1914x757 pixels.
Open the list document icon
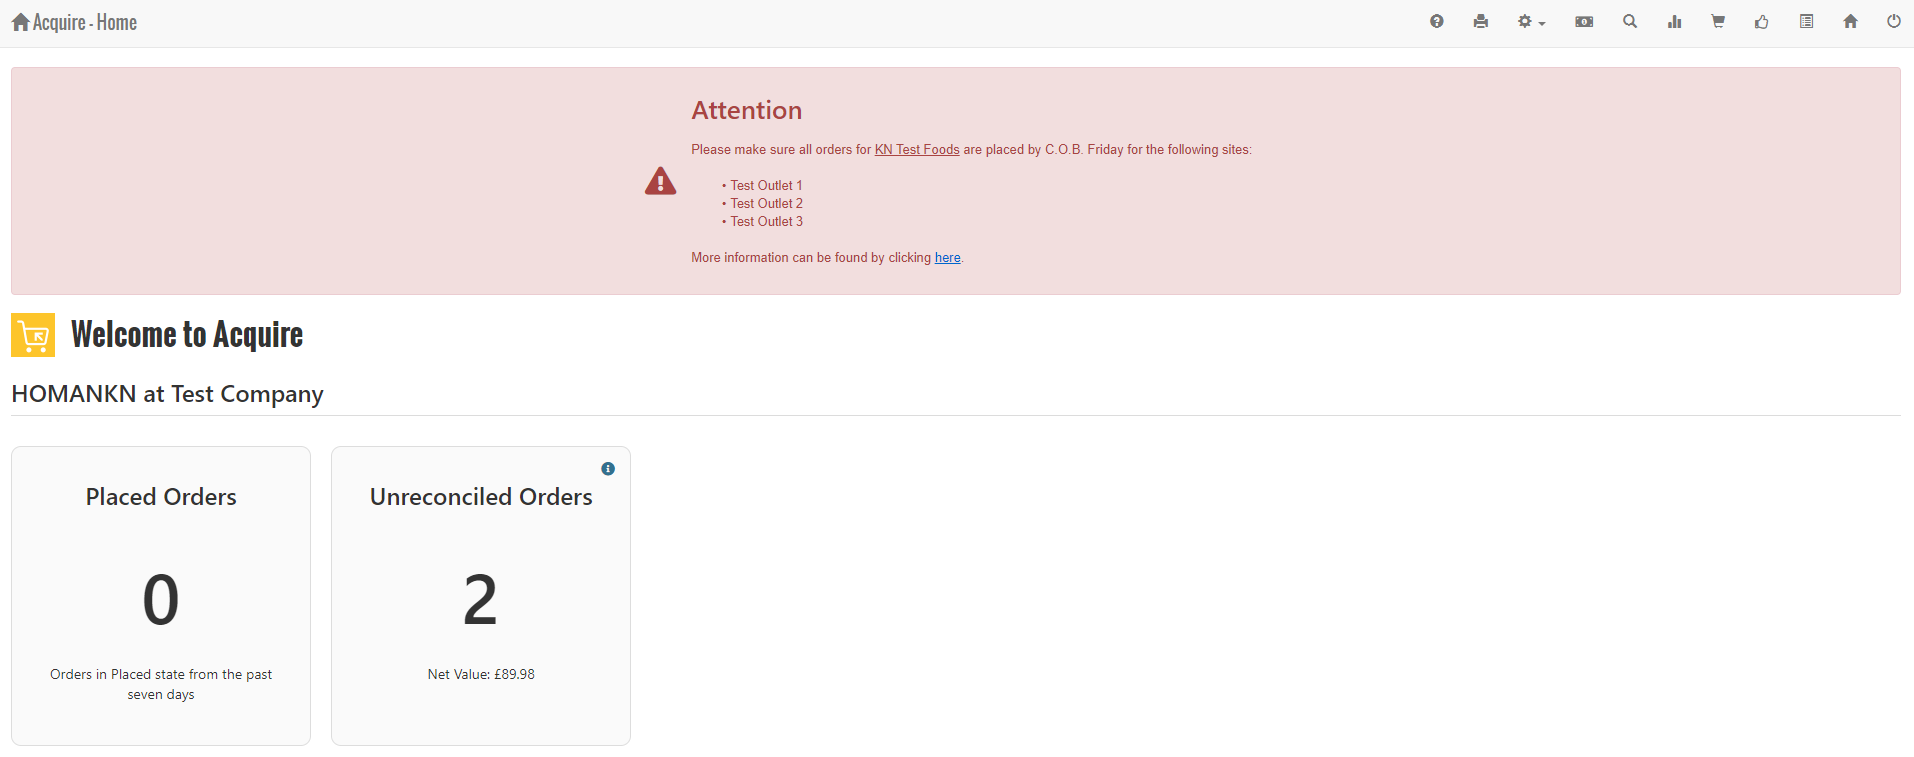point(1806,21)
